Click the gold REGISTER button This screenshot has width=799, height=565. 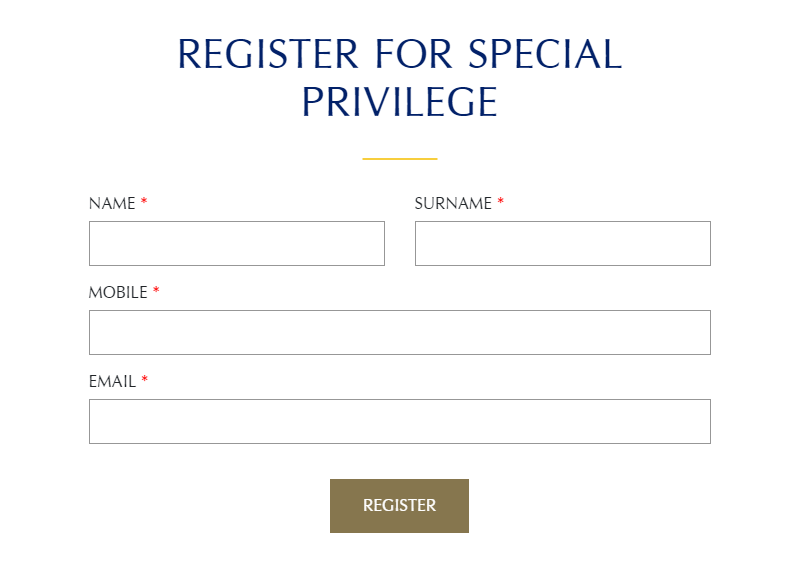pyautogui.click(x=400, y=506)
